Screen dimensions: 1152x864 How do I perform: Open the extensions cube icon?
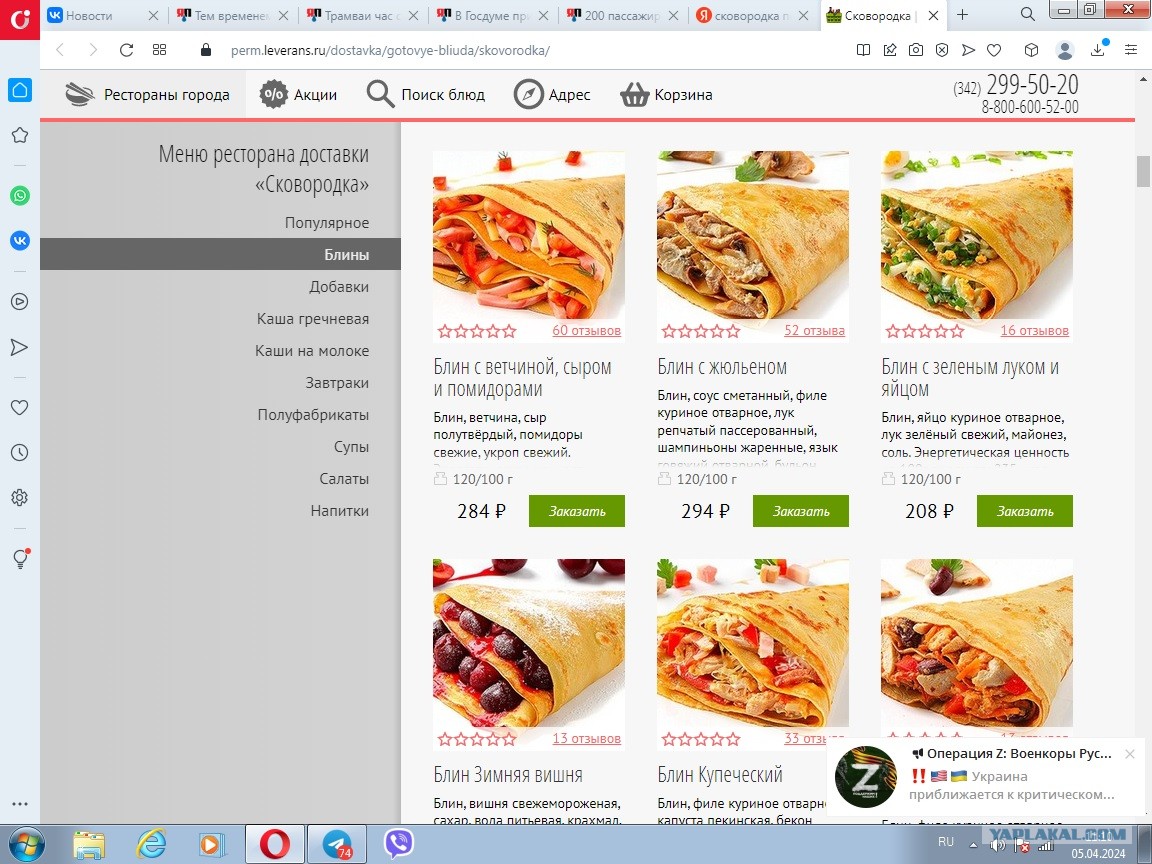tap(1032, 50)
